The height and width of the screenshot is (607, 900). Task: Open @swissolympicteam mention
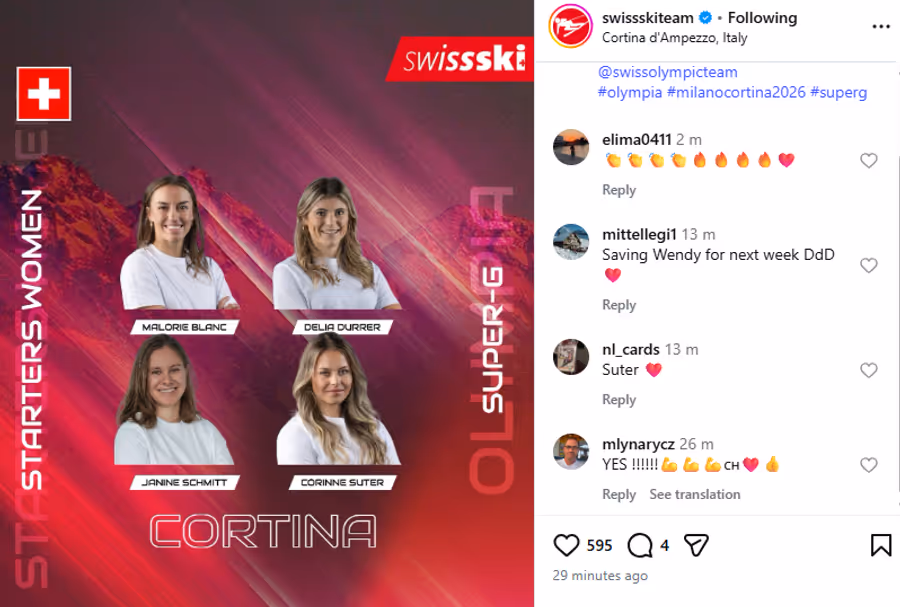668,72
